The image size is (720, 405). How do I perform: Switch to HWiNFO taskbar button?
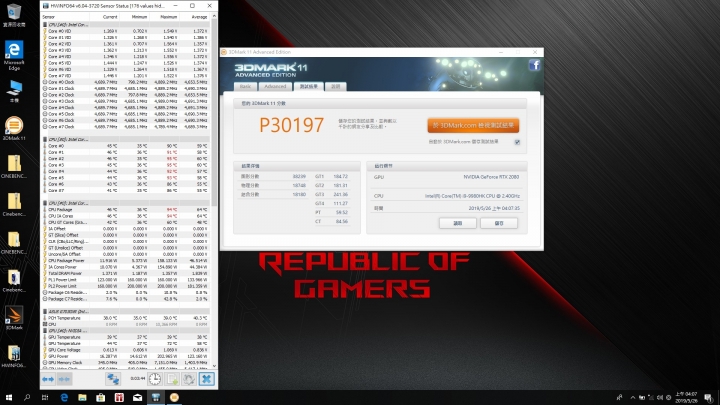click(156, 398)
